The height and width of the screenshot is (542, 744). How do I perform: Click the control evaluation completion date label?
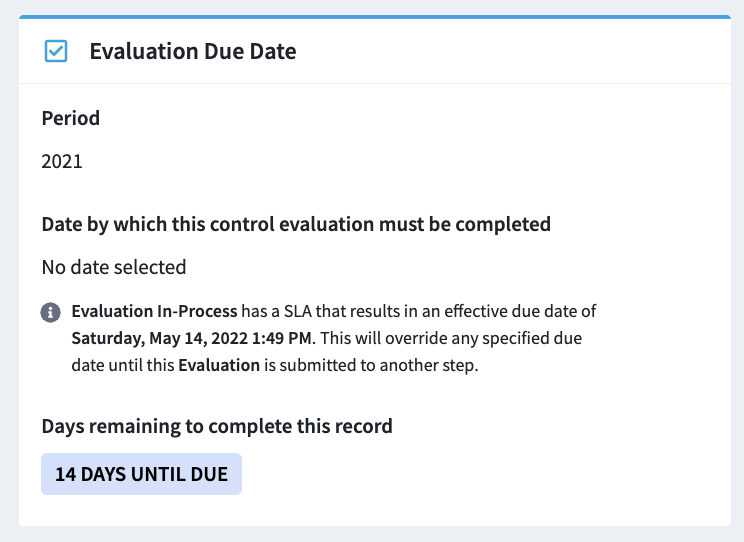click(296, 224)
